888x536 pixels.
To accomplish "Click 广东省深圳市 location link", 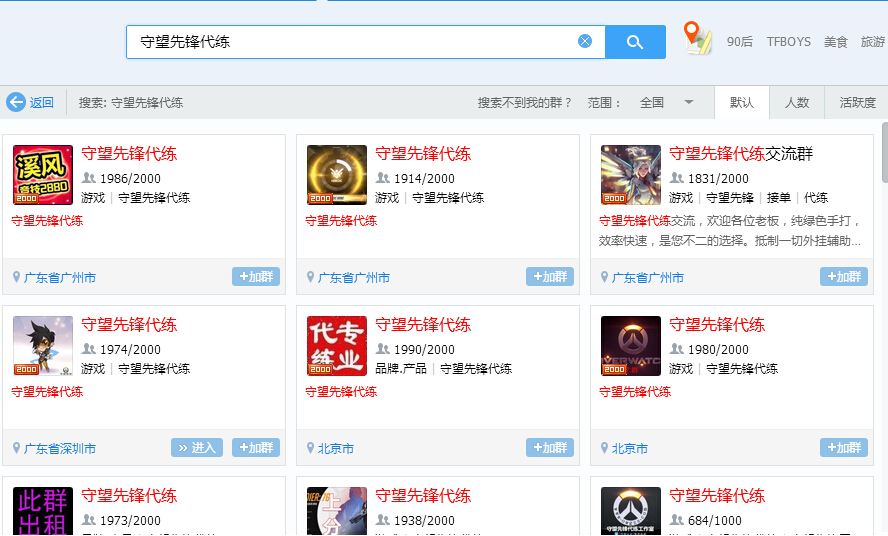I will pyautogui.click(x=59, y=449).
